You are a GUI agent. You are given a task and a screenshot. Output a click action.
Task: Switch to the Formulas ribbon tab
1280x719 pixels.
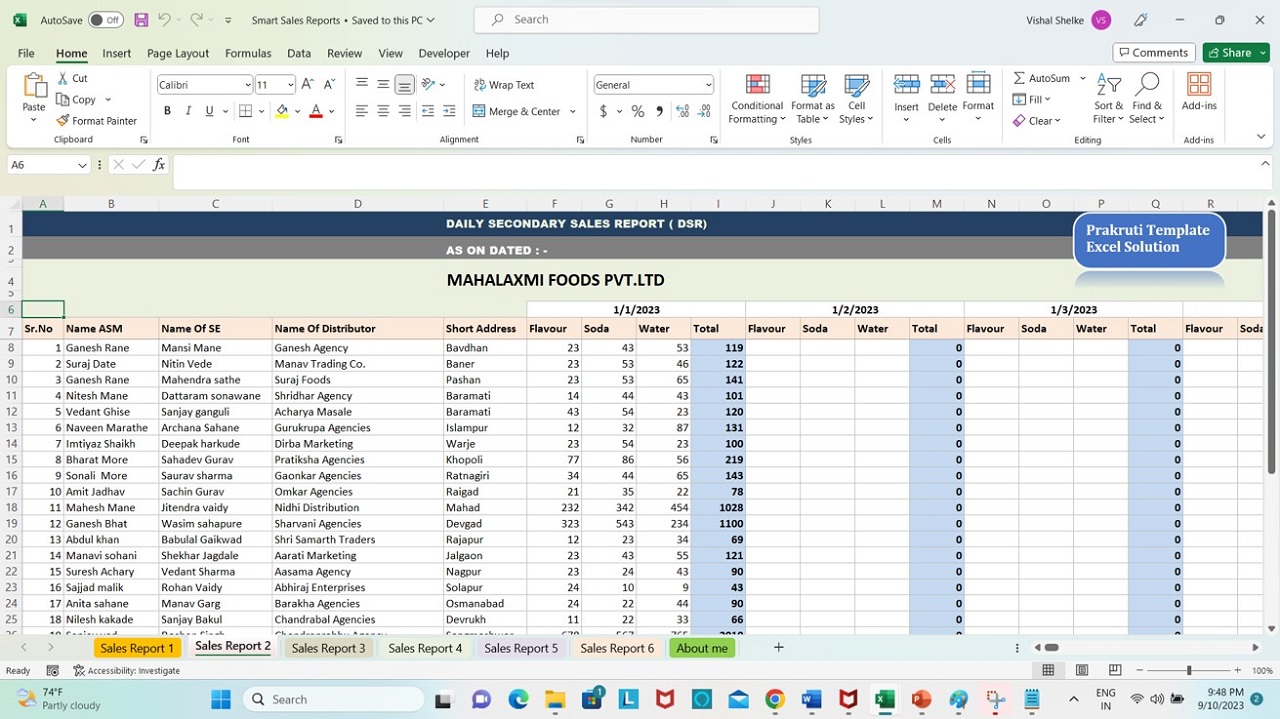coord(247,53)
